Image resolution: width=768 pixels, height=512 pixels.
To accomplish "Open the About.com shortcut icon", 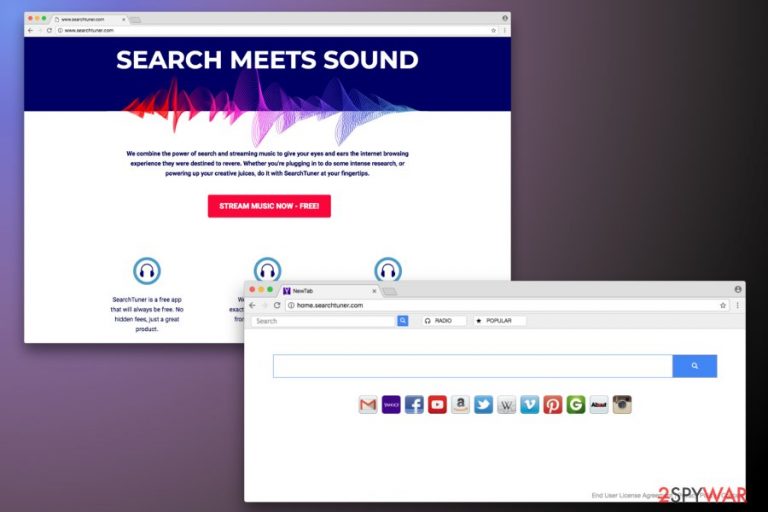I will pos(599,405).
